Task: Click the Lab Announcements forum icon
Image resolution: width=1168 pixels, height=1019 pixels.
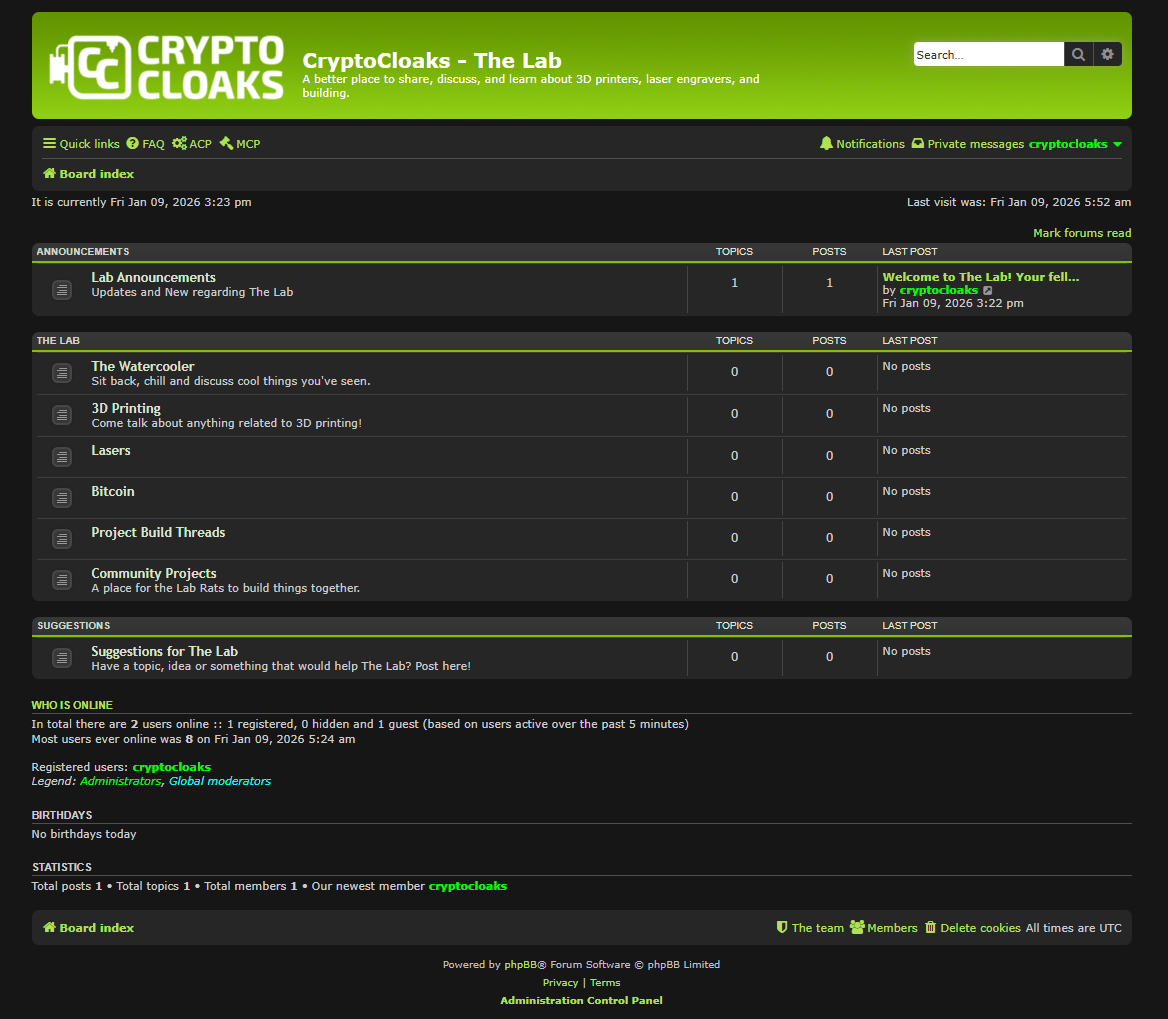Action: click(x=62, y=289)
